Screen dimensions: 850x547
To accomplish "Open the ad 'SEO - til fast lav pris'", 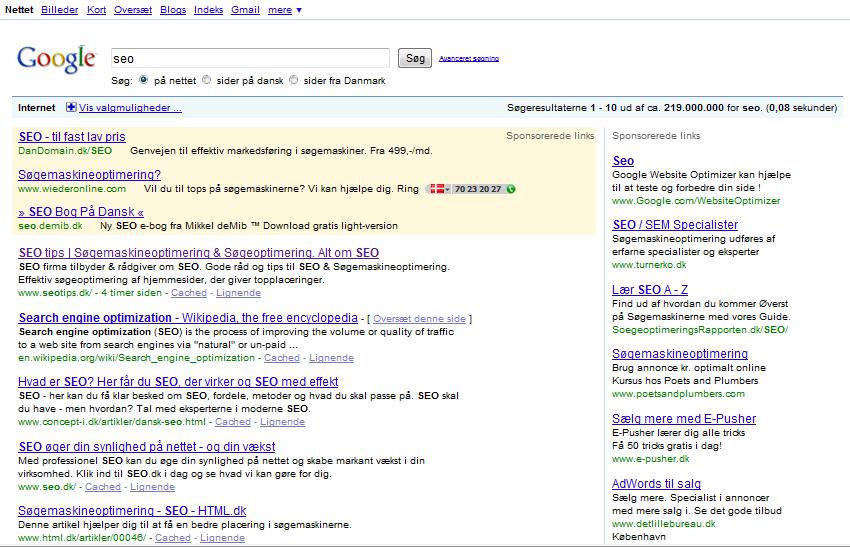I will click(72, 137).
